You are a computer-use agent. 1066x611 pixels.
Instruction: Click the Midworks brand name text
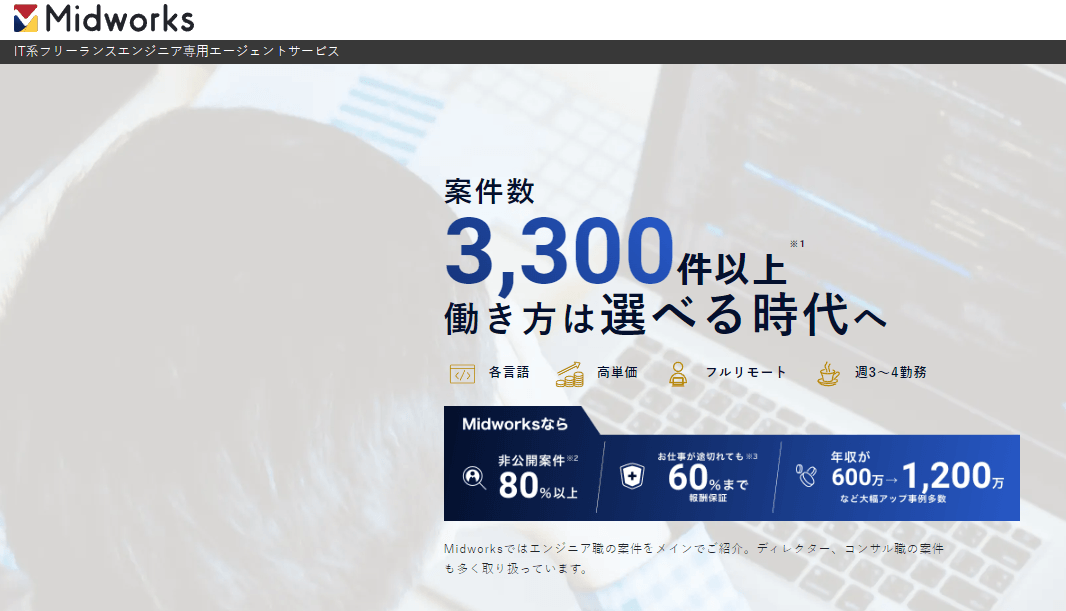click(120, 18)
